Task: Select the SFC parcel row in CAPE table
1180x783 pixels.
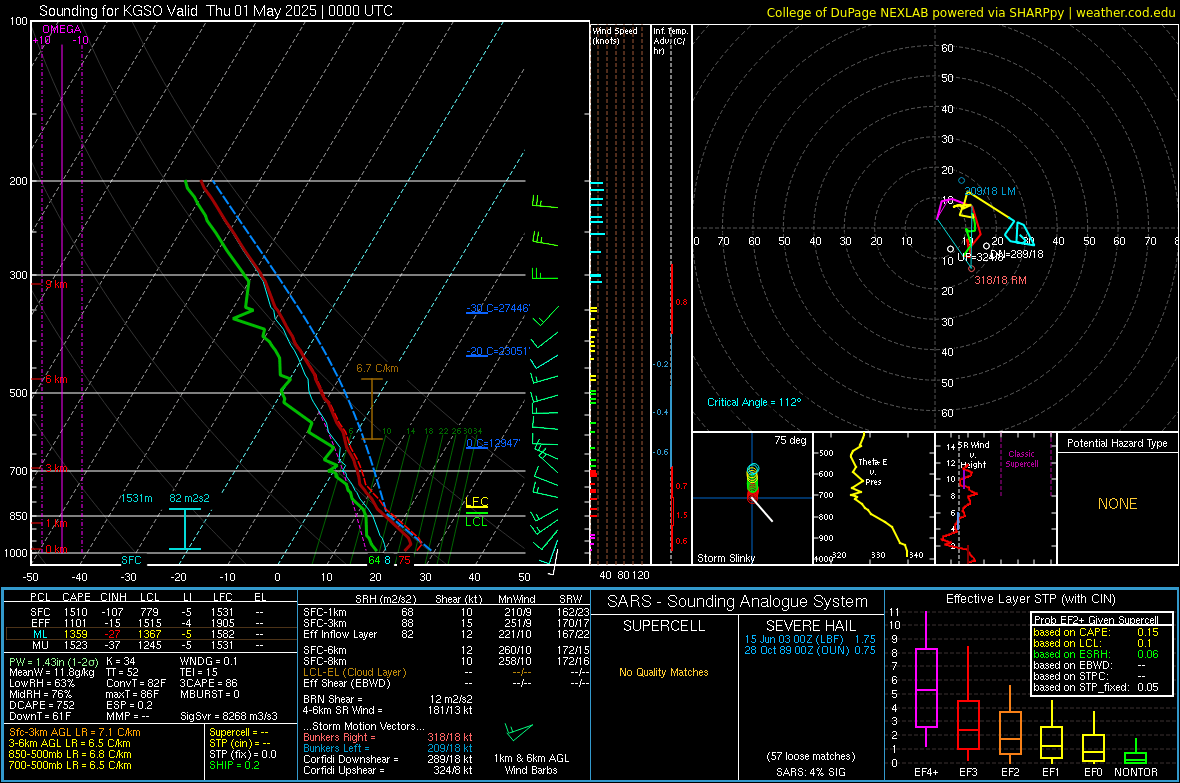Action: pos(150,612)
